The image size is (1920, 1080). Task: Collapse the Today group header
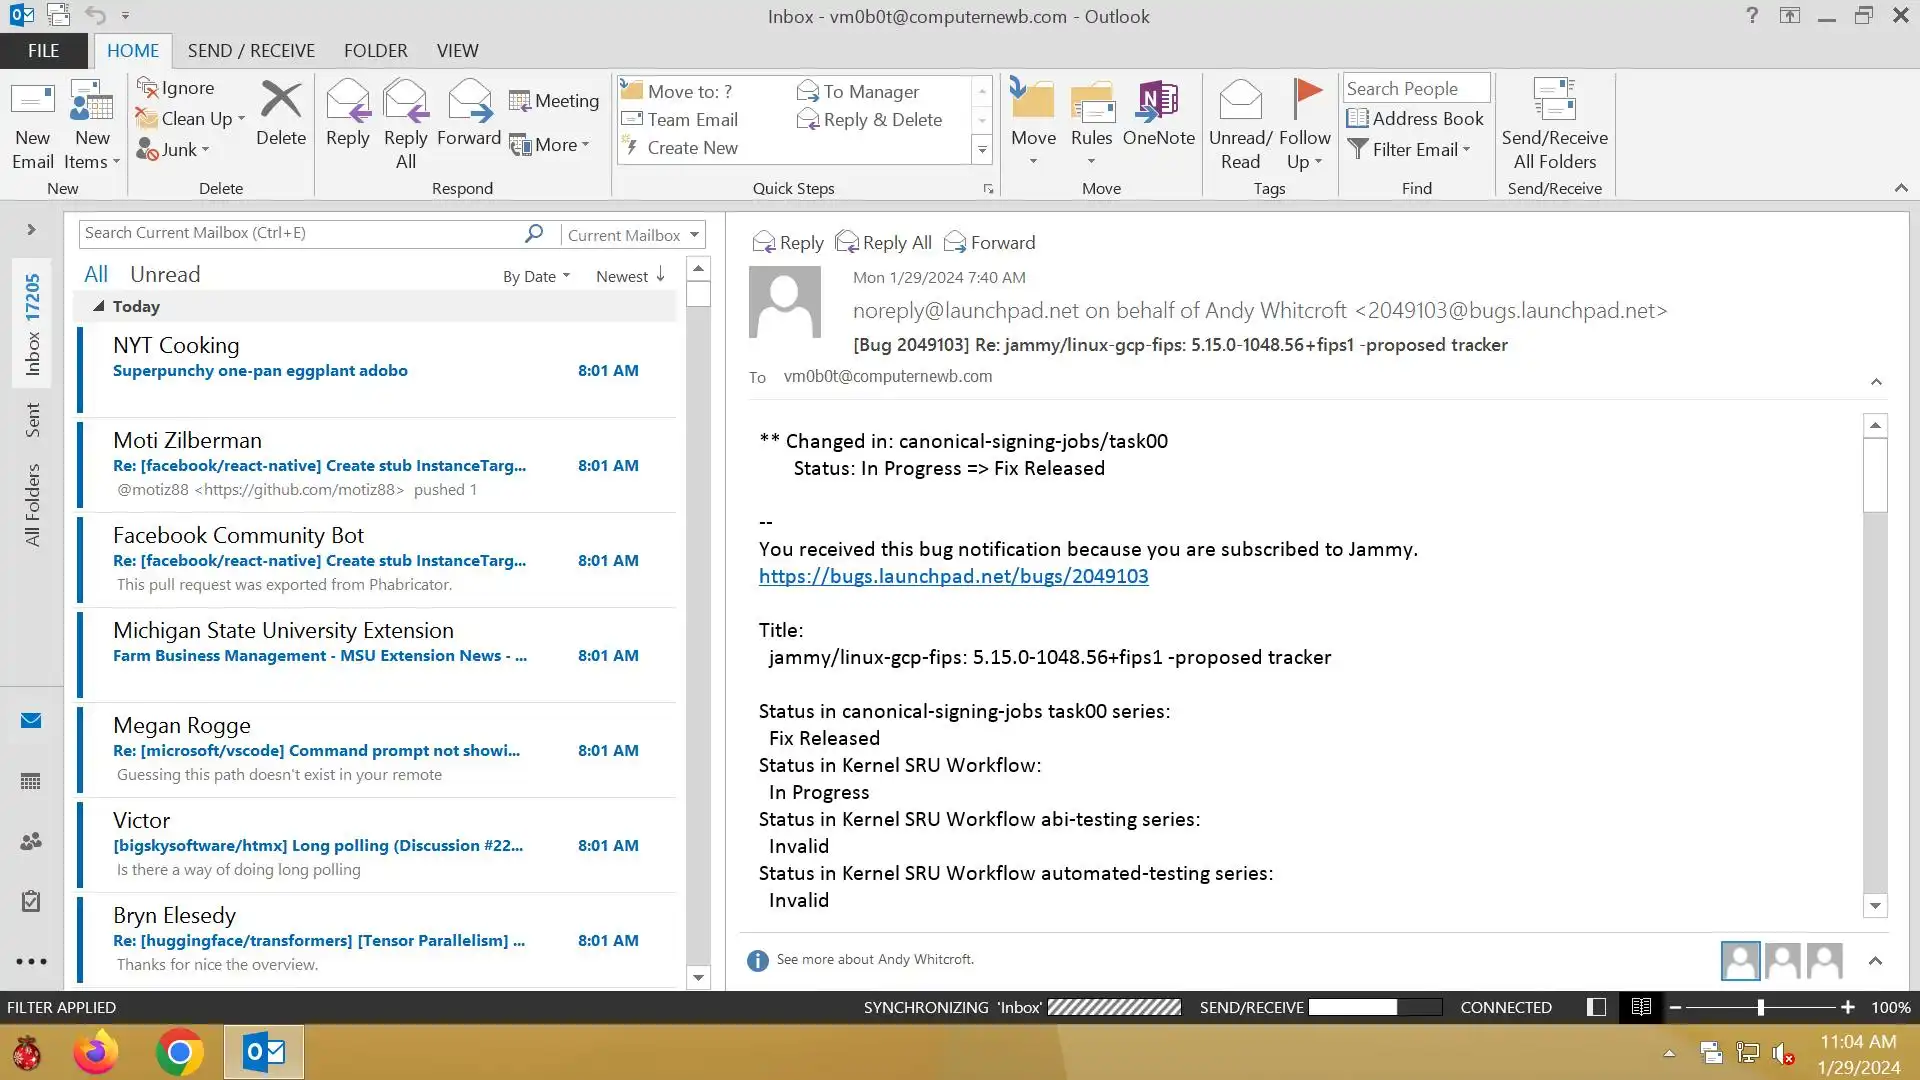(99, 307)
